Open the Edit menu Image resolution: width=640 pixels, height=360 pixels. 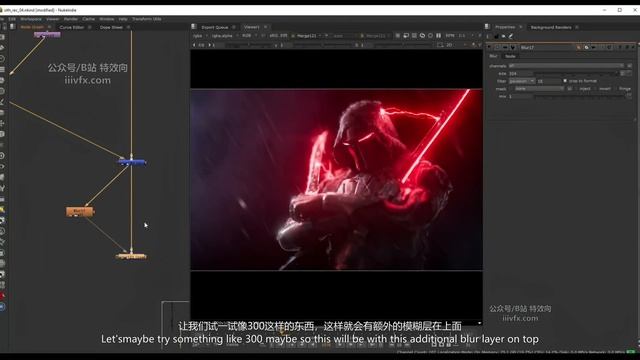12,19
